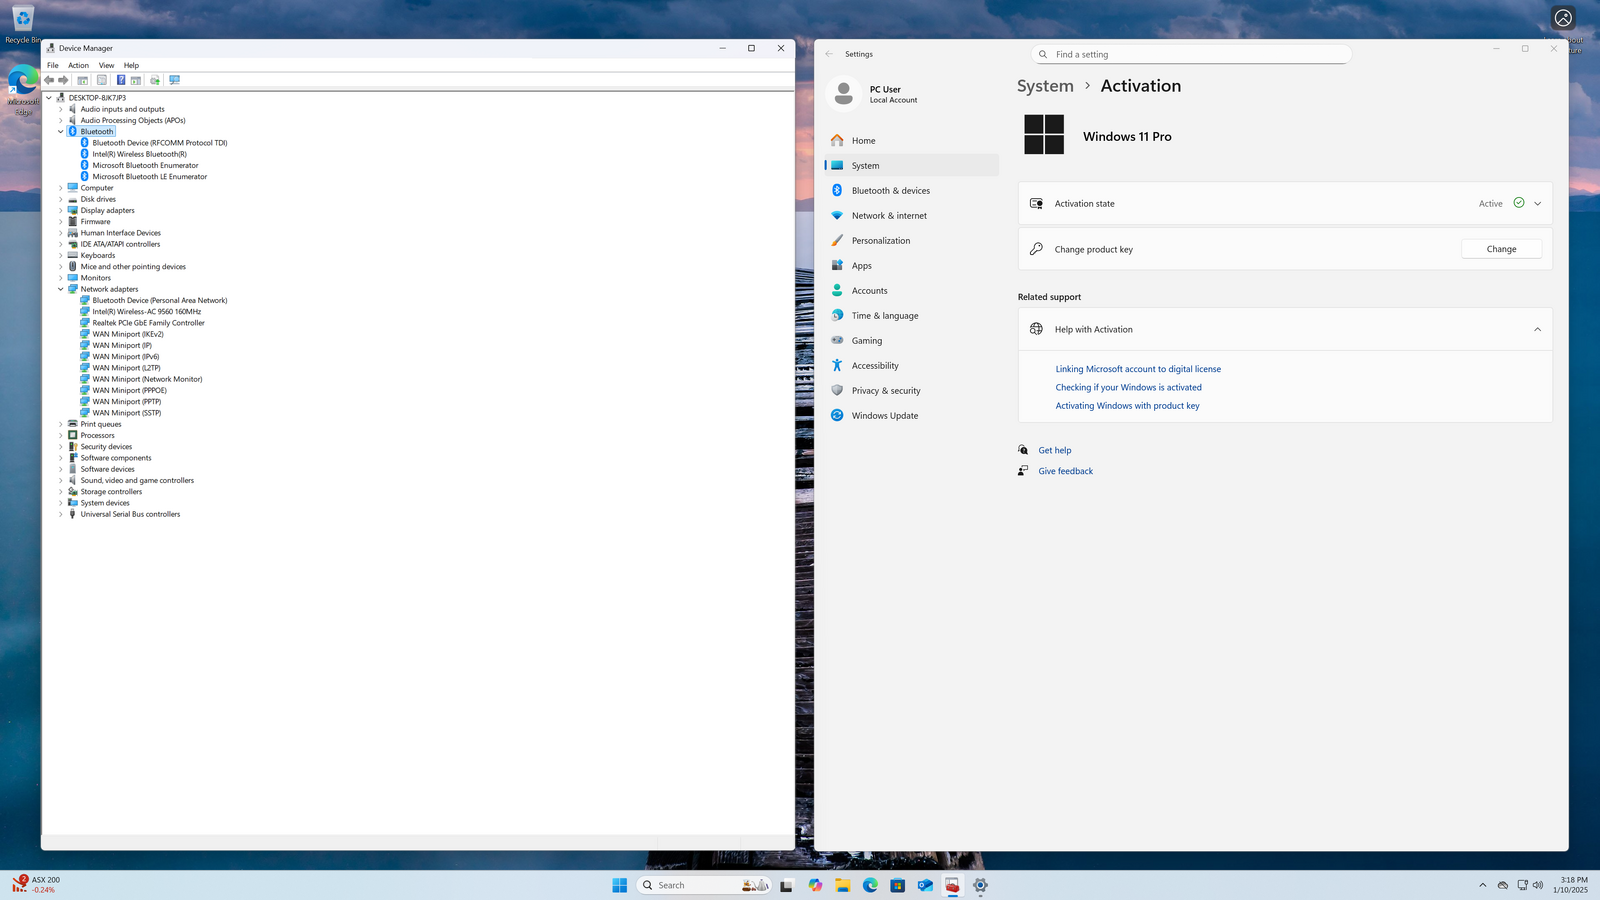Collapse the Help with Activation section
Image resolution: width=1600 pixels, height=900 pixels.
coord(1537,330)
